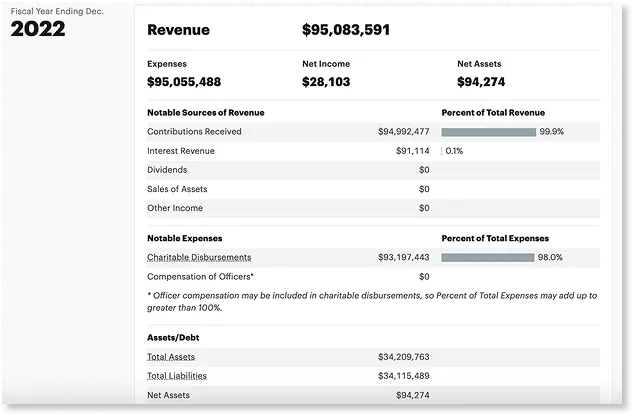Click the Assets/Debt section heading

click(173, 338)
